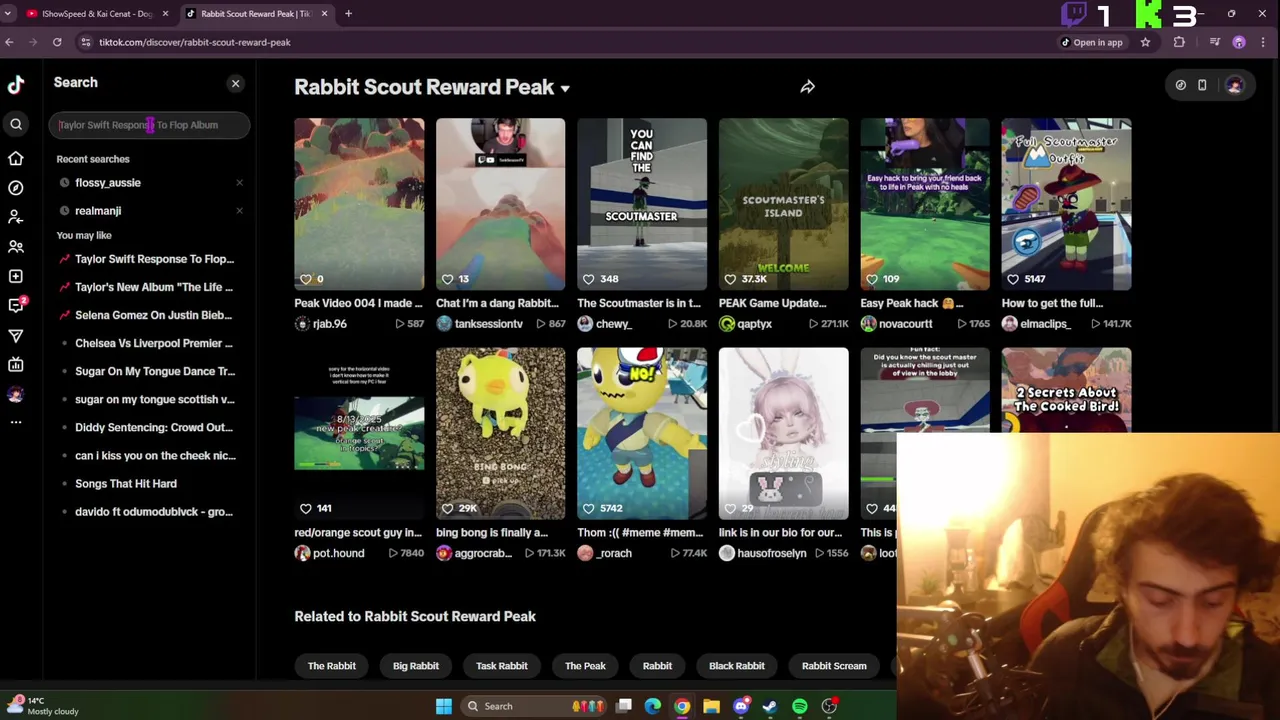This screenshot has height=720, width=1280.
Task: Visit qaptyx creator profile
Action: click(x=754, y=324)
